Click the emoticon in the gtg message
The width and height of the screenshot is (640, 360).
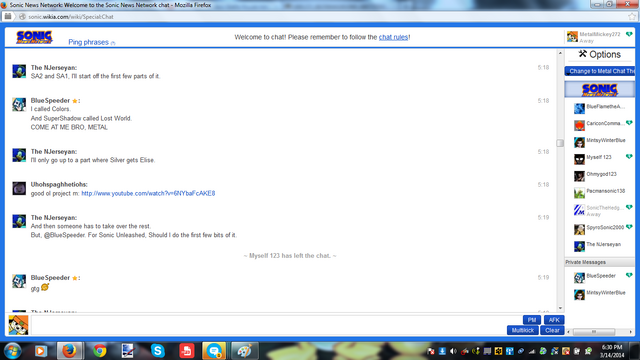[x=45, y=287]
